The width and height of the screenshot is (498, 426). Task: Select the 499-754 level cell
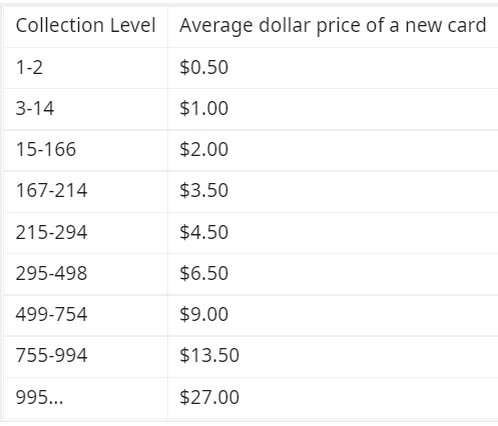point(86,315)
